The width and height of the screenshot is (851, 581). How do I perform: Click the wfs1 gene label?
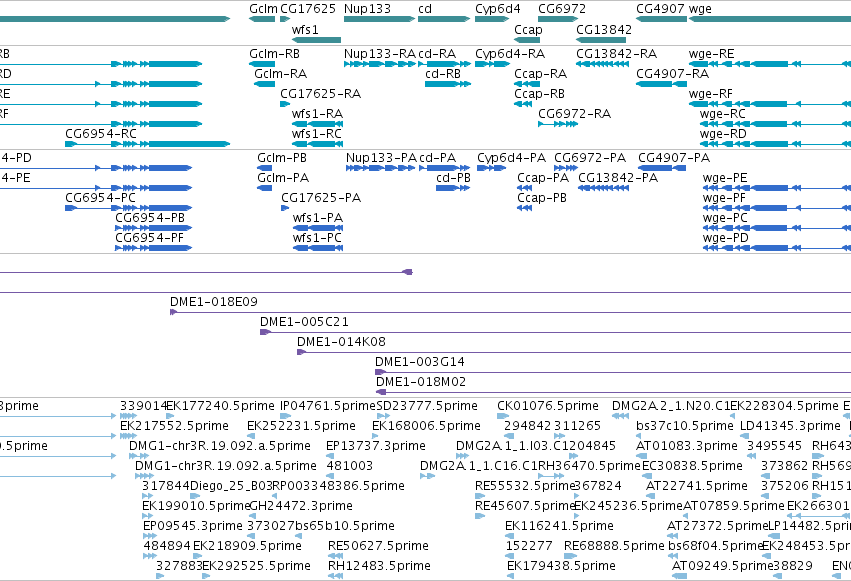(x=305, y=29)
